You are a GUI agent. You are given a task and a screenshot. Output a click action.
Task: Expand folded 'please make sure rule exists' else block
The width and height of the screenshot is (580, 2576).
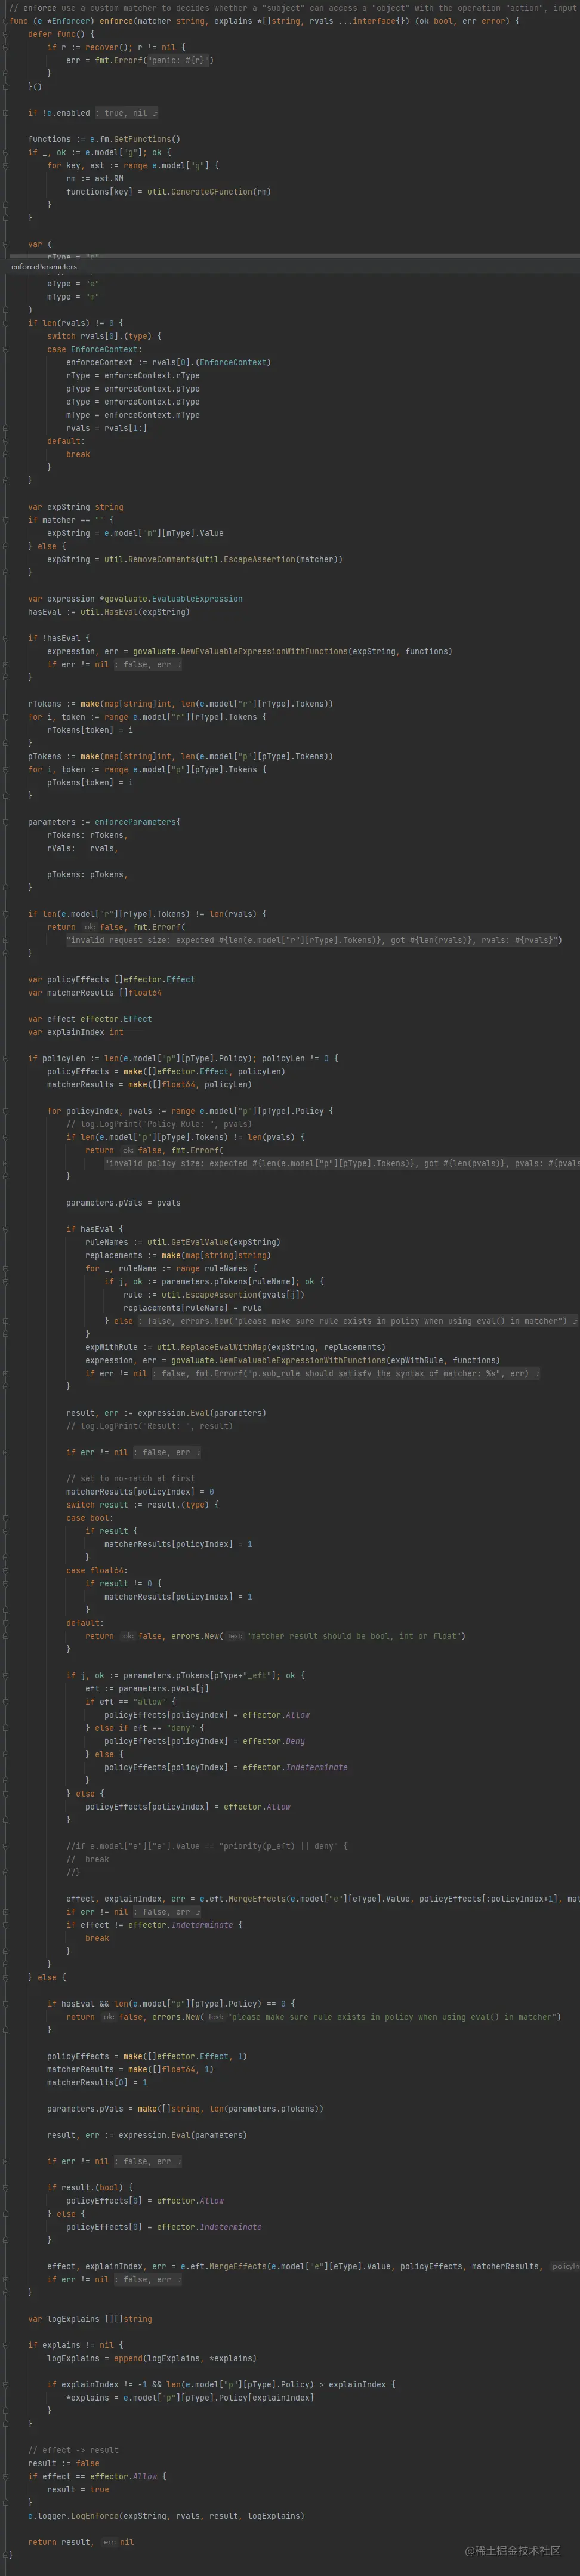[x=357, y=1321]
